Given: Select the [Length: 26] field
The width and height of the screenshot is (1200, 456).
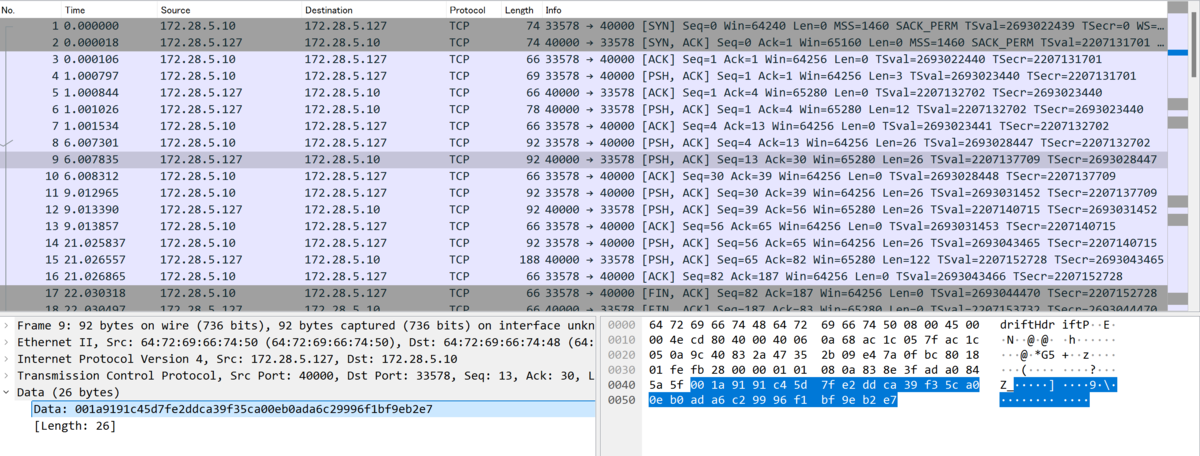Looking at the screenshot, I should (x=75, y=426).
